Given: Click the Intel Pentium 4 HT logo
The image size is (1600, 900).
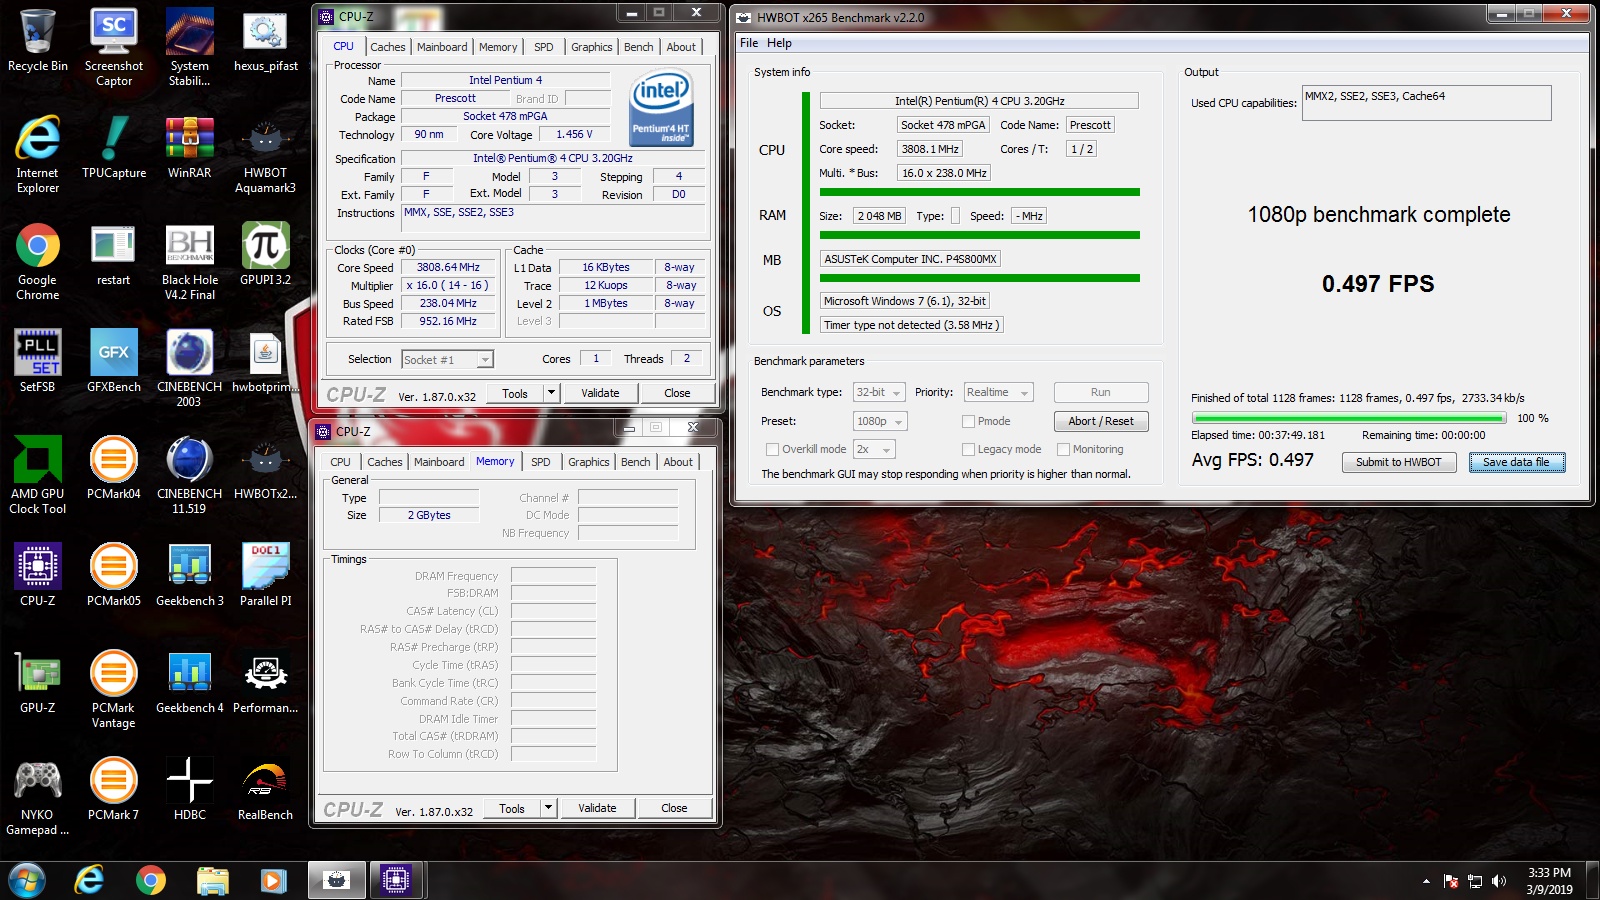Looking at the screenshot, I should [661, 108].
